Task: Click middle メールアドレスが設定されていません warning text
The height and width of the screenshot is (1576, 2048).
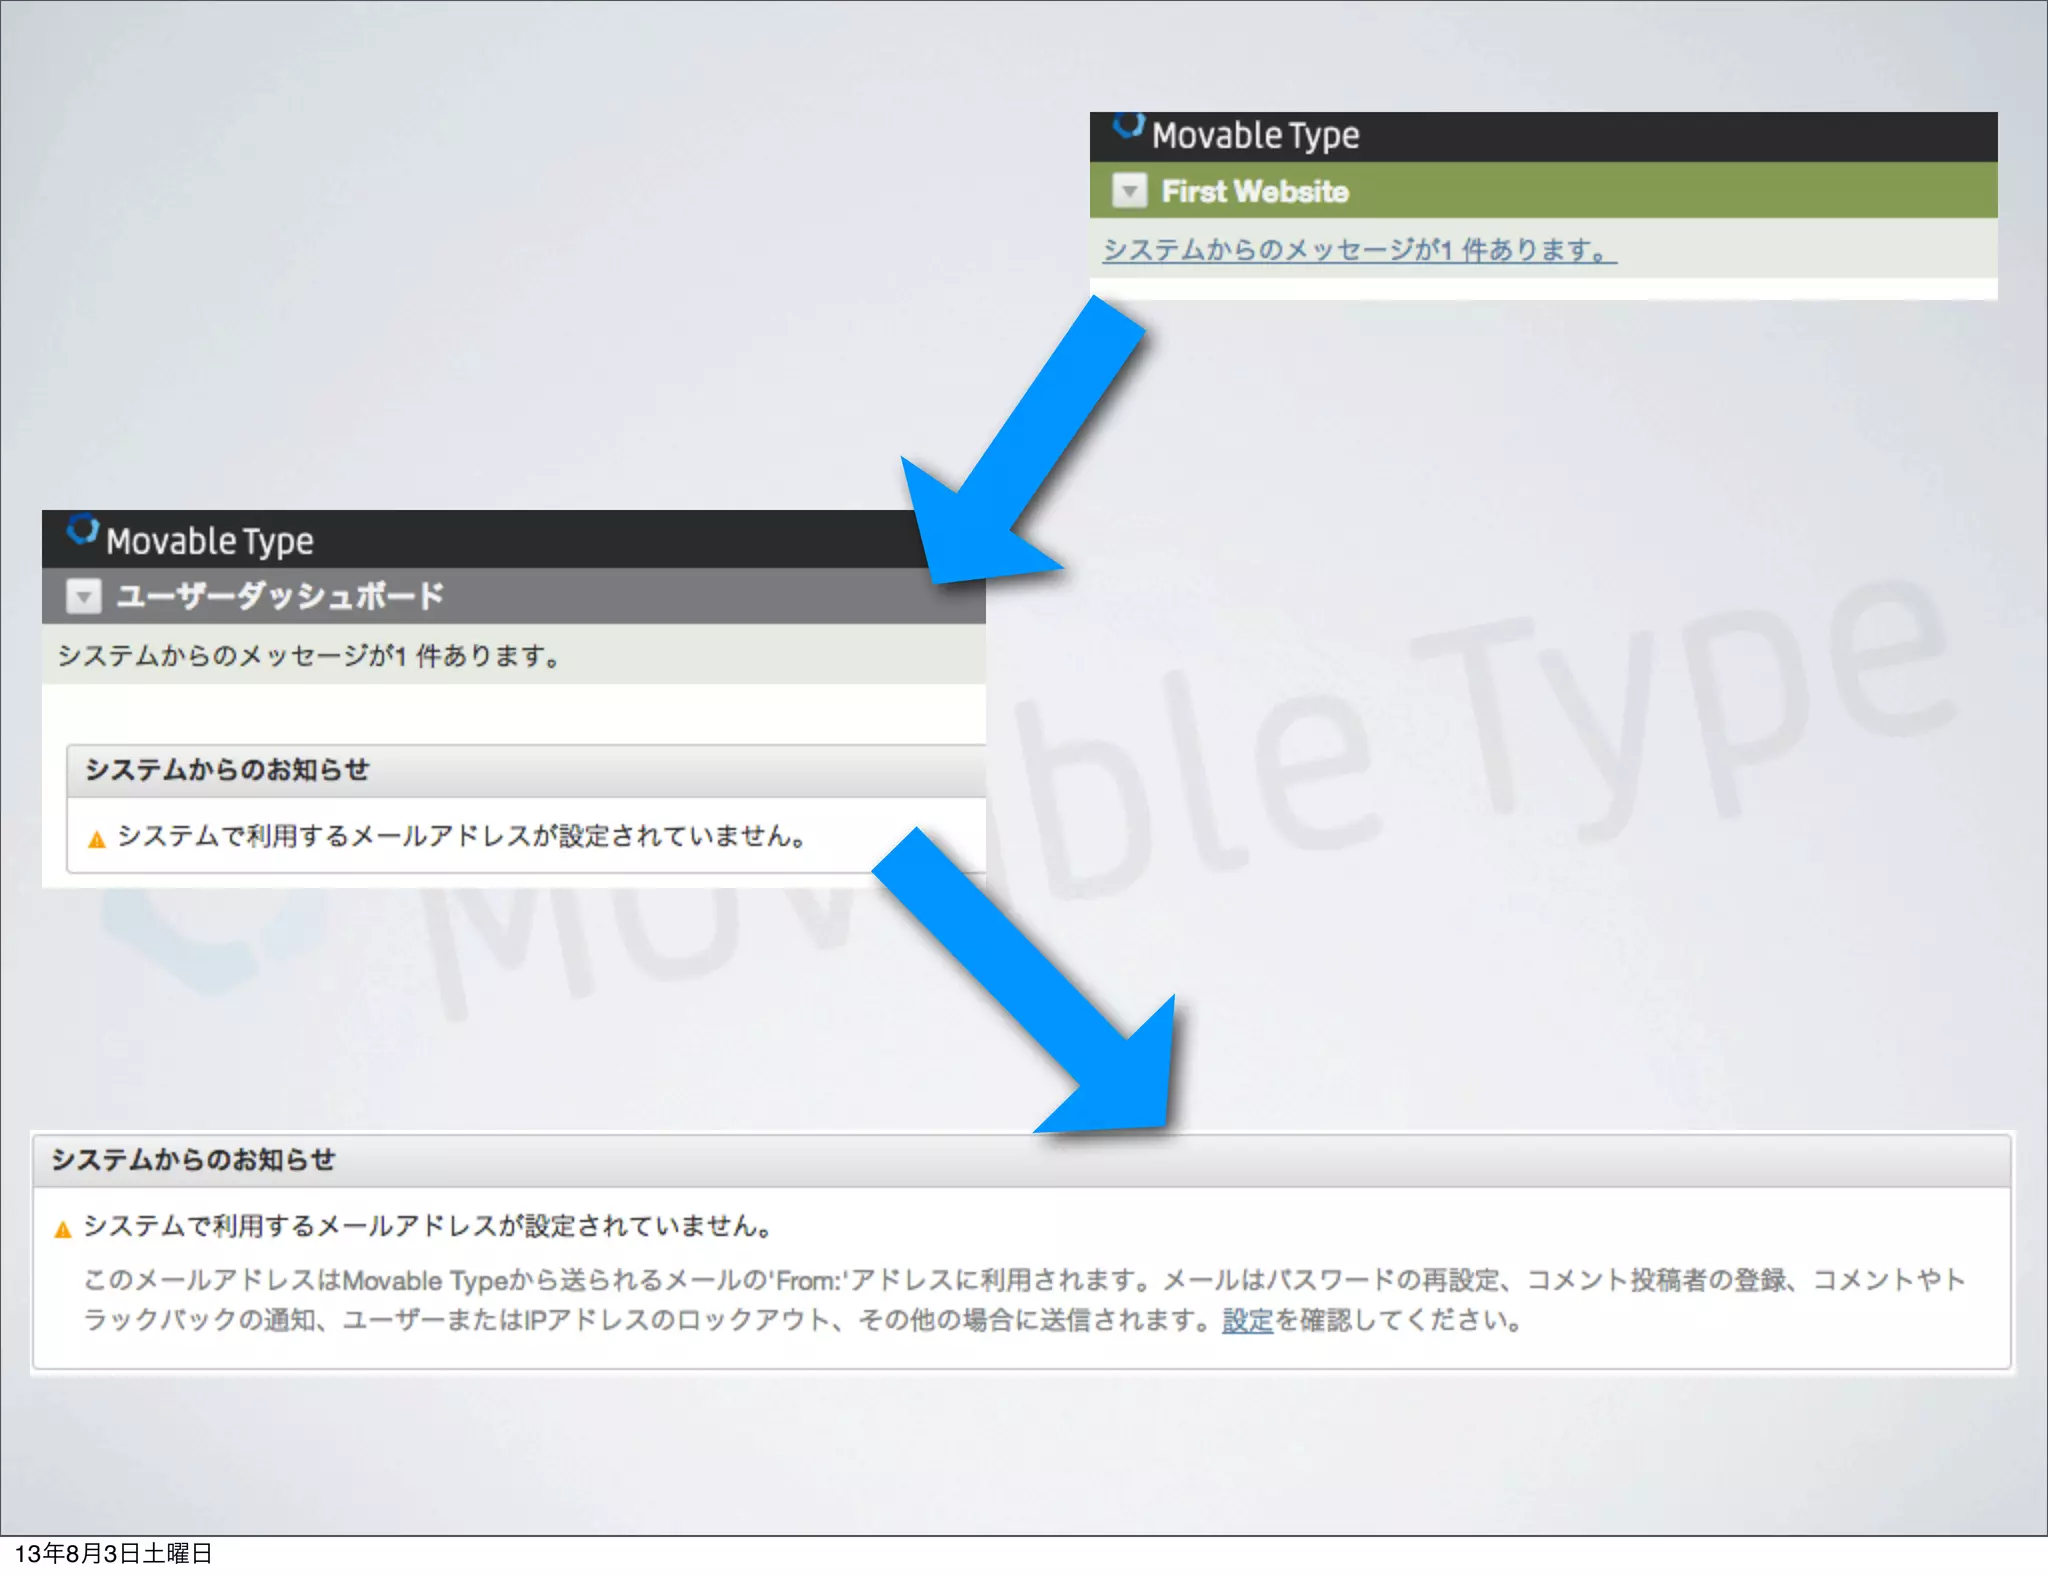Action: point(462,836)
